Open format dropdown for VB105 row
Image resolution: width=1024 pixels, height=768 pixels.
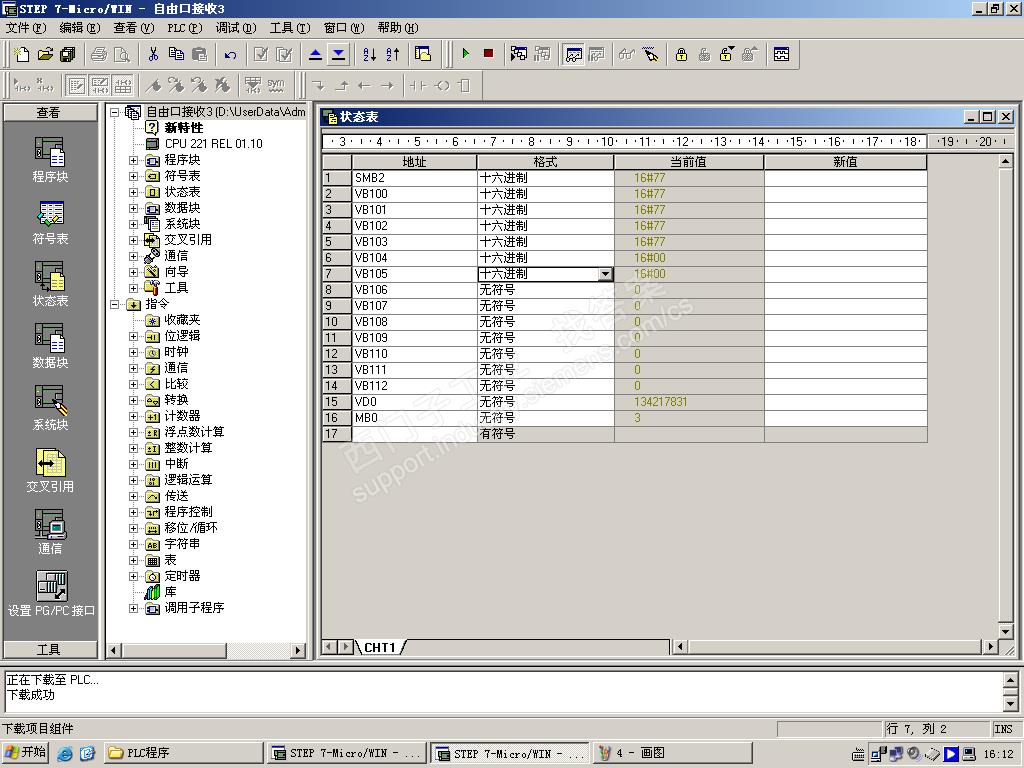click(x=605, y=274)
